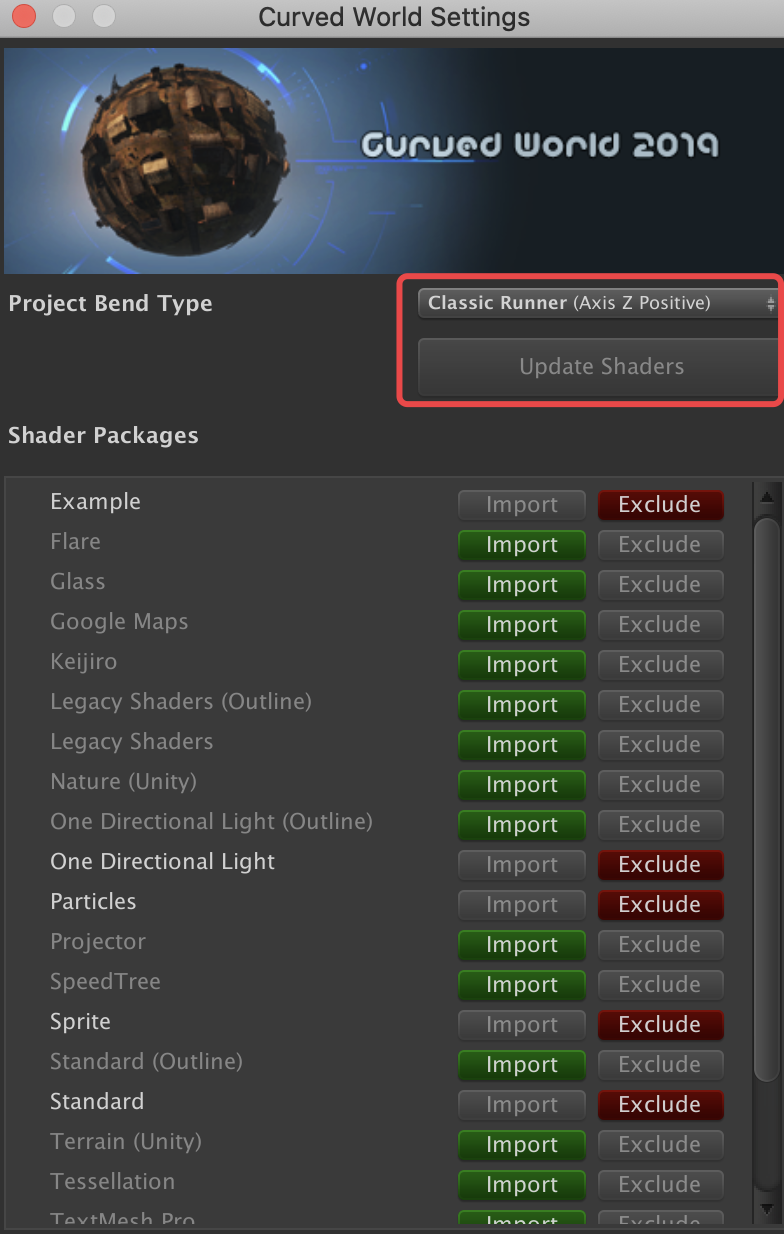Import the TextMesh Pro shader package
This screenshot has height=1234, width=784.
point(521,1222)
